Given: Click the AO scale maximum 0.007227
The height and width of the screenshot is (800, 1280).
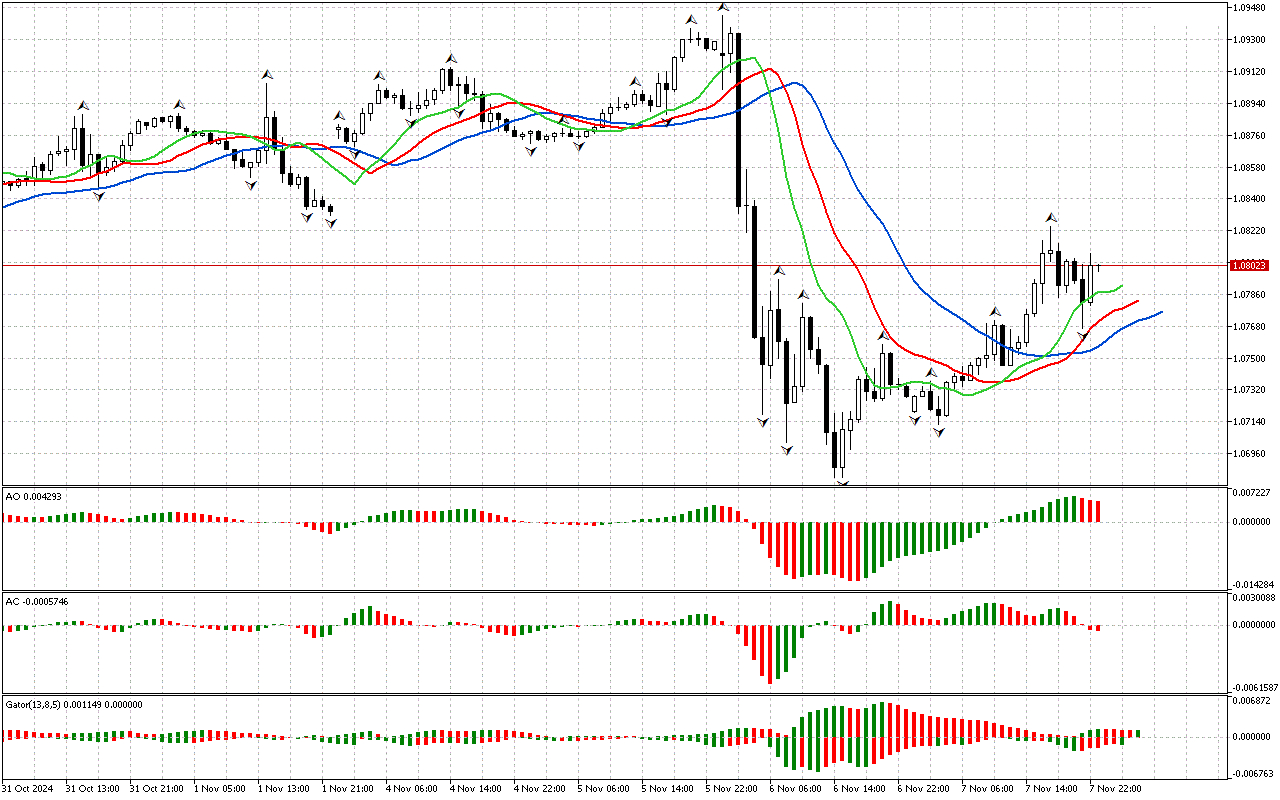Looking at the screenshot, I should [x=1250, y=494].
